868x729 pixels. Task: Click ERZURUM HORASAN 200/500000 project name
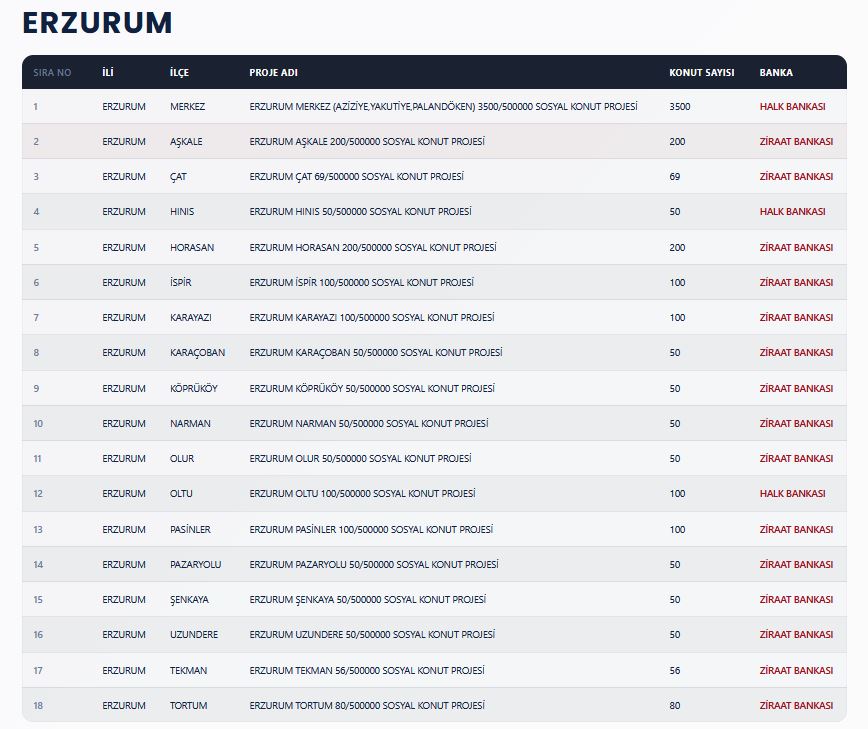point(373,247)
